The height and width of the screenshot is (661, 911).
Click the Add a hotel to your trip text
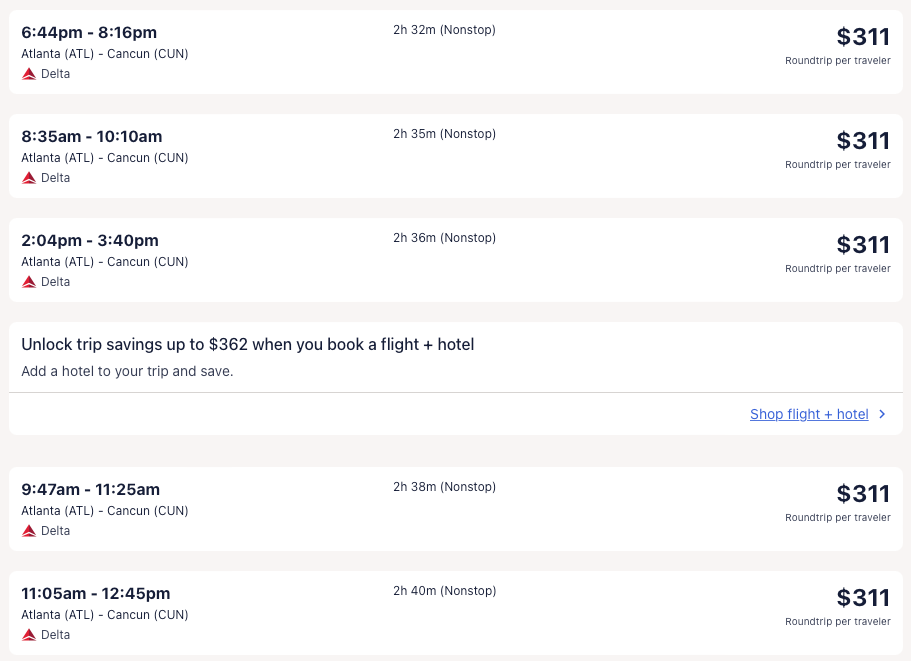[127, 371]
